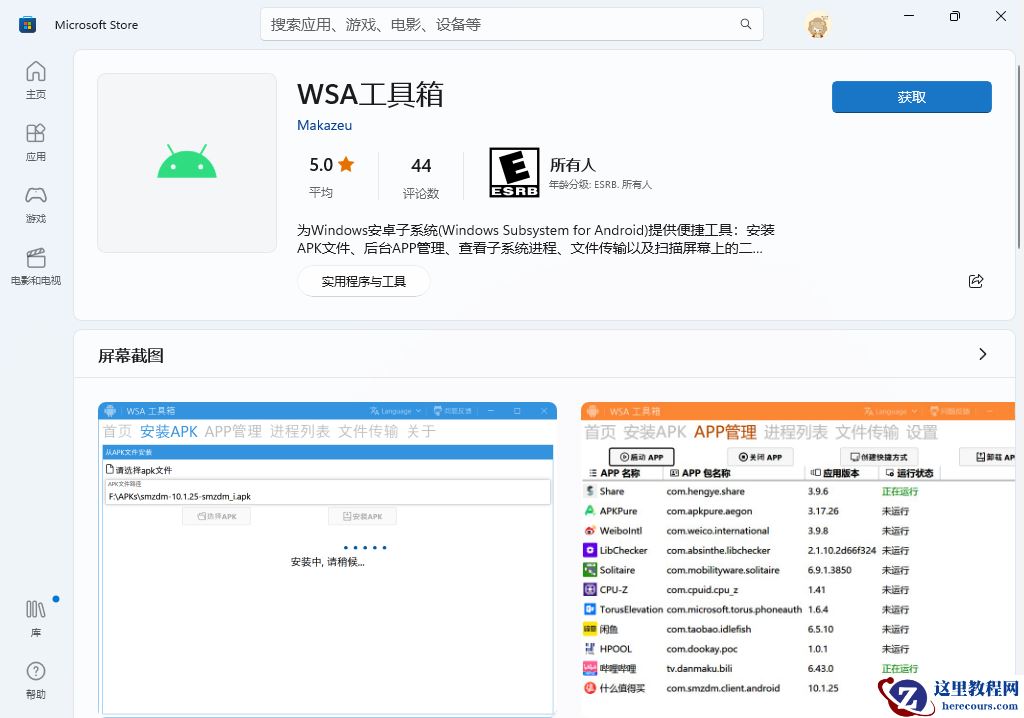Click the ESRB 所有人 rating badge
The image size is (1024, 718).
pos(515,171)
